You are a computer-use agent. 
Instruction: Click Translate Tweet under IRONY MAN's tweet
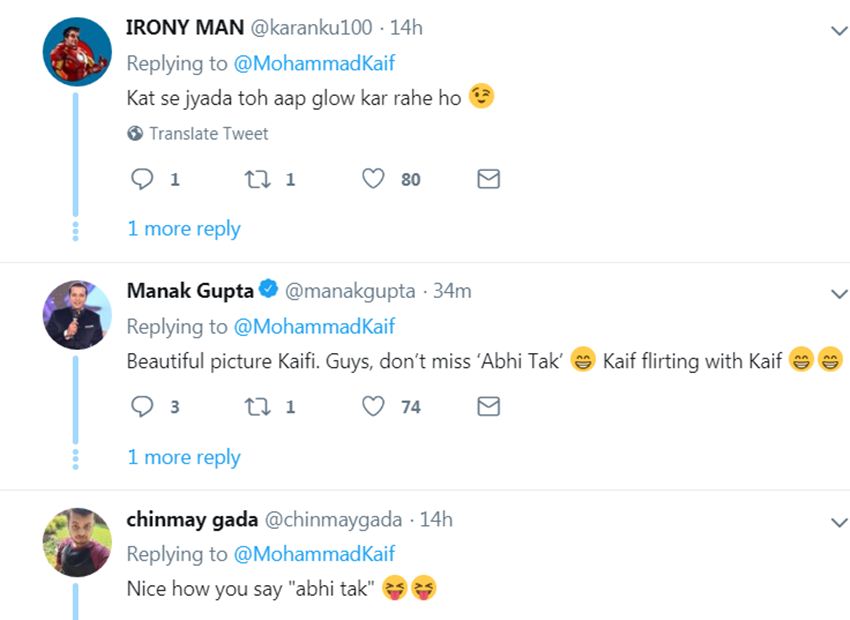(x=208, y=133)
